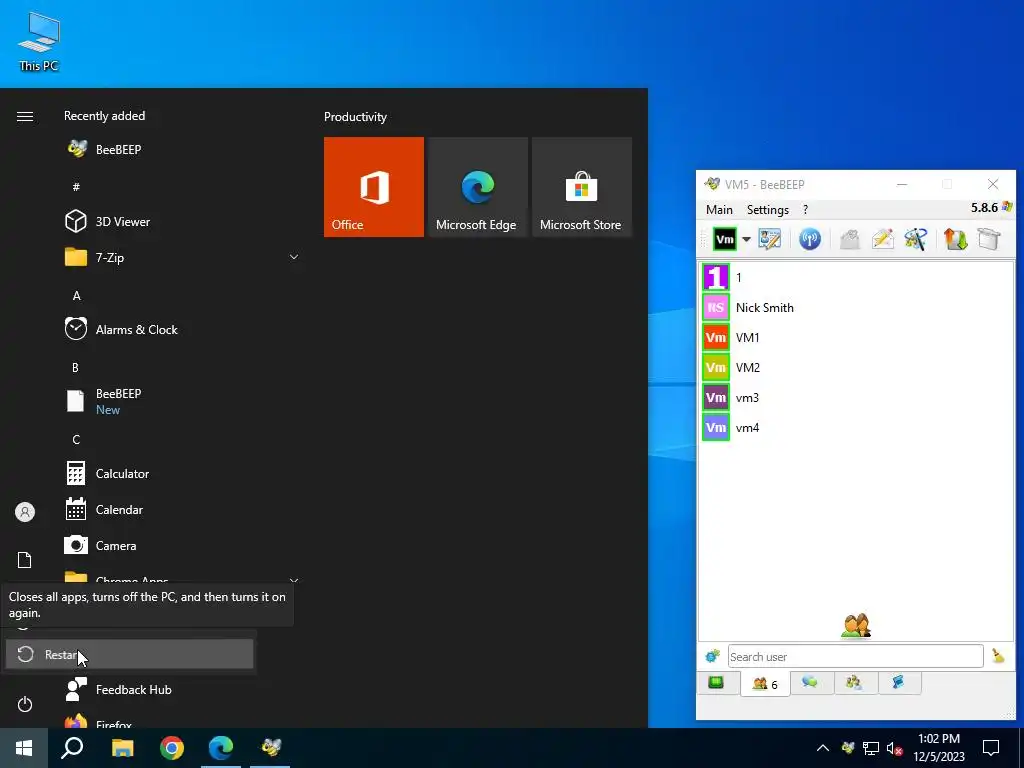Open Google Chrome from the taskbar
Screen dimensions: 1024x768
pyautogui.click(x=172, y=748)
